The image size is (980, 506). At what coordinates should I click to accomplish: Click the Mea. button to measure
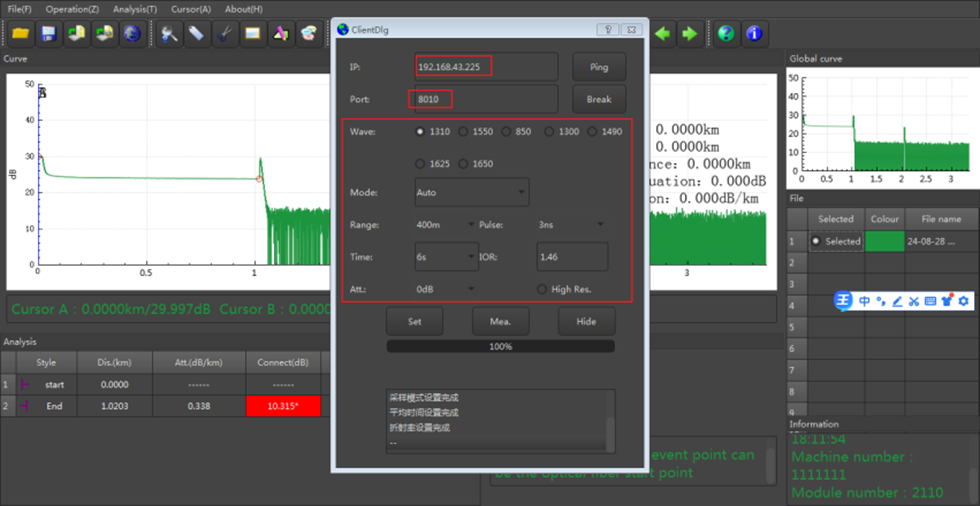point(500,322)
